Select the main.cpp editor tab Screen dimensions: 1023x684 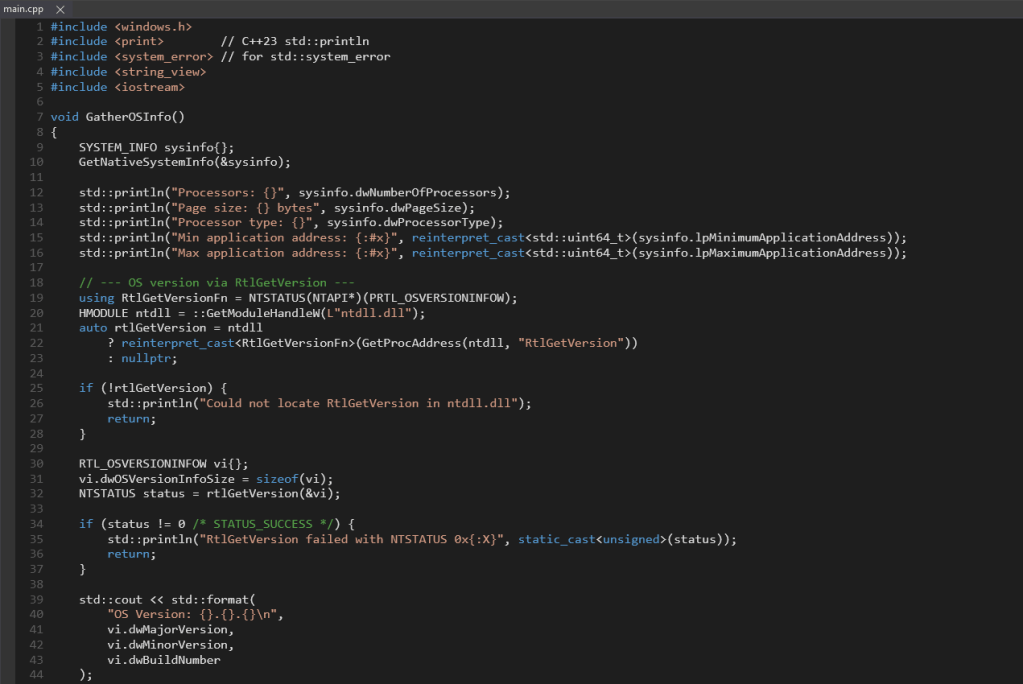(x=26, y=9)
